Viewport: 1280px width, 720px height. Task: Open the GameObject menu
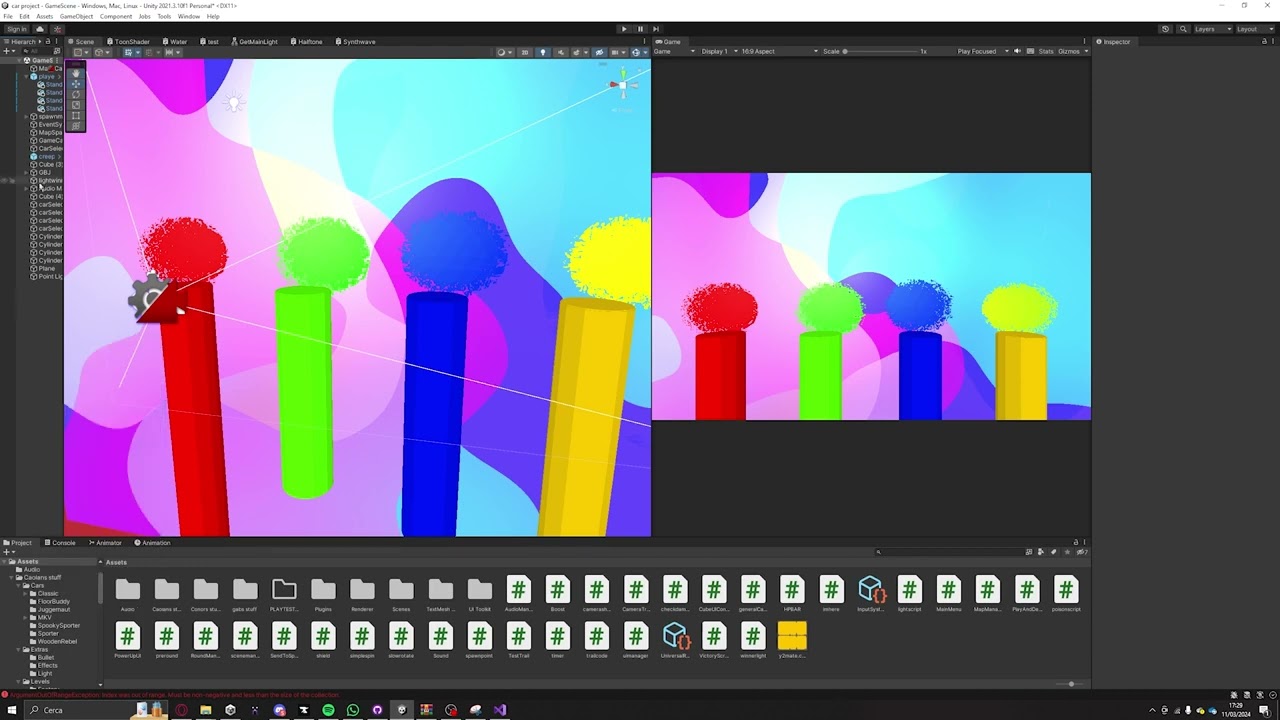76,16
